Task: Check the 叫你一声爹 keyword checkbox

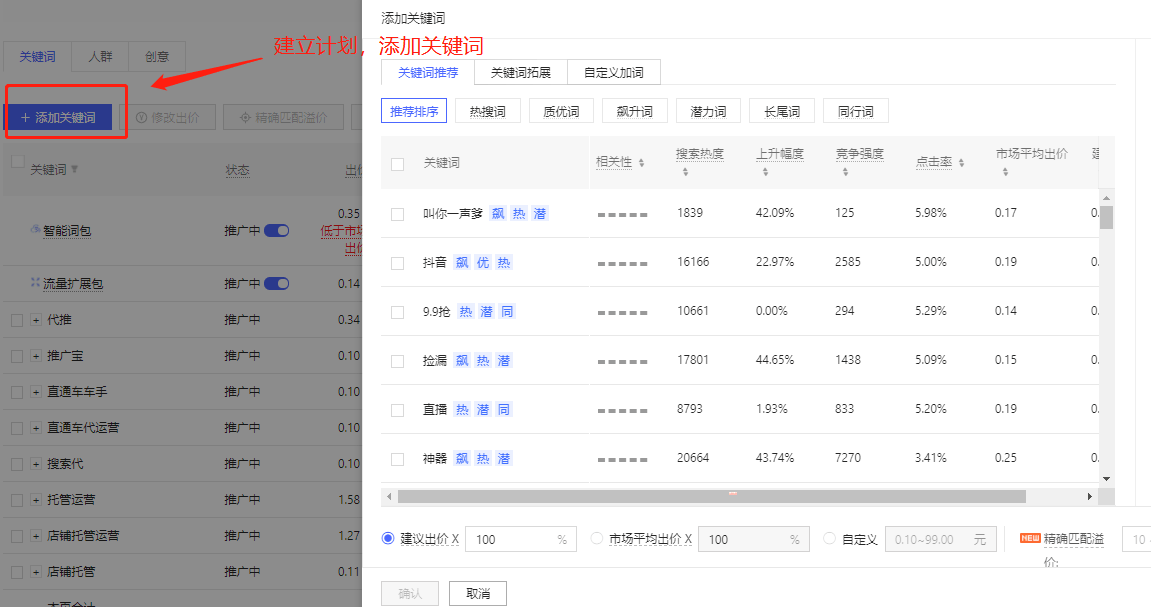Action: (397, 214)
